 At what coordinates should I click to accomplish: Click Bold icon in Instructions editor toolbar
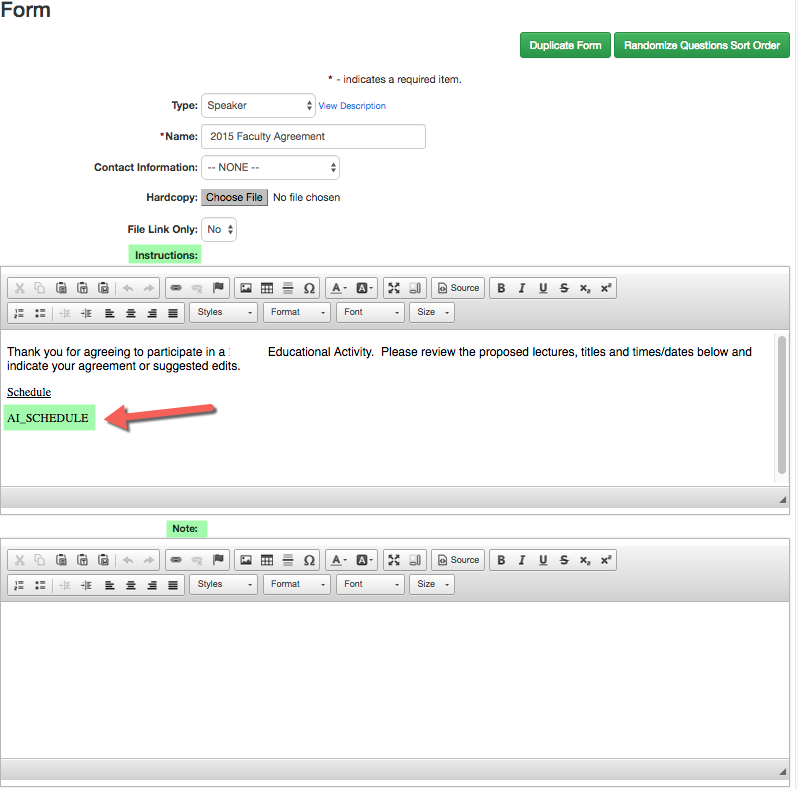[x=501, y=288]
